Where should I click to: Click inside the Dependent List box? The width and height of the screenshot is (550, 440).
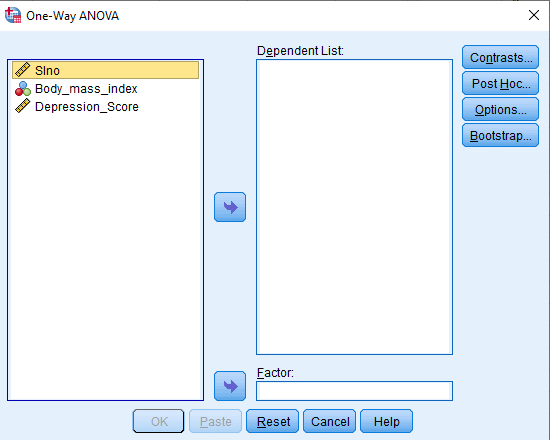click(354, 207)
